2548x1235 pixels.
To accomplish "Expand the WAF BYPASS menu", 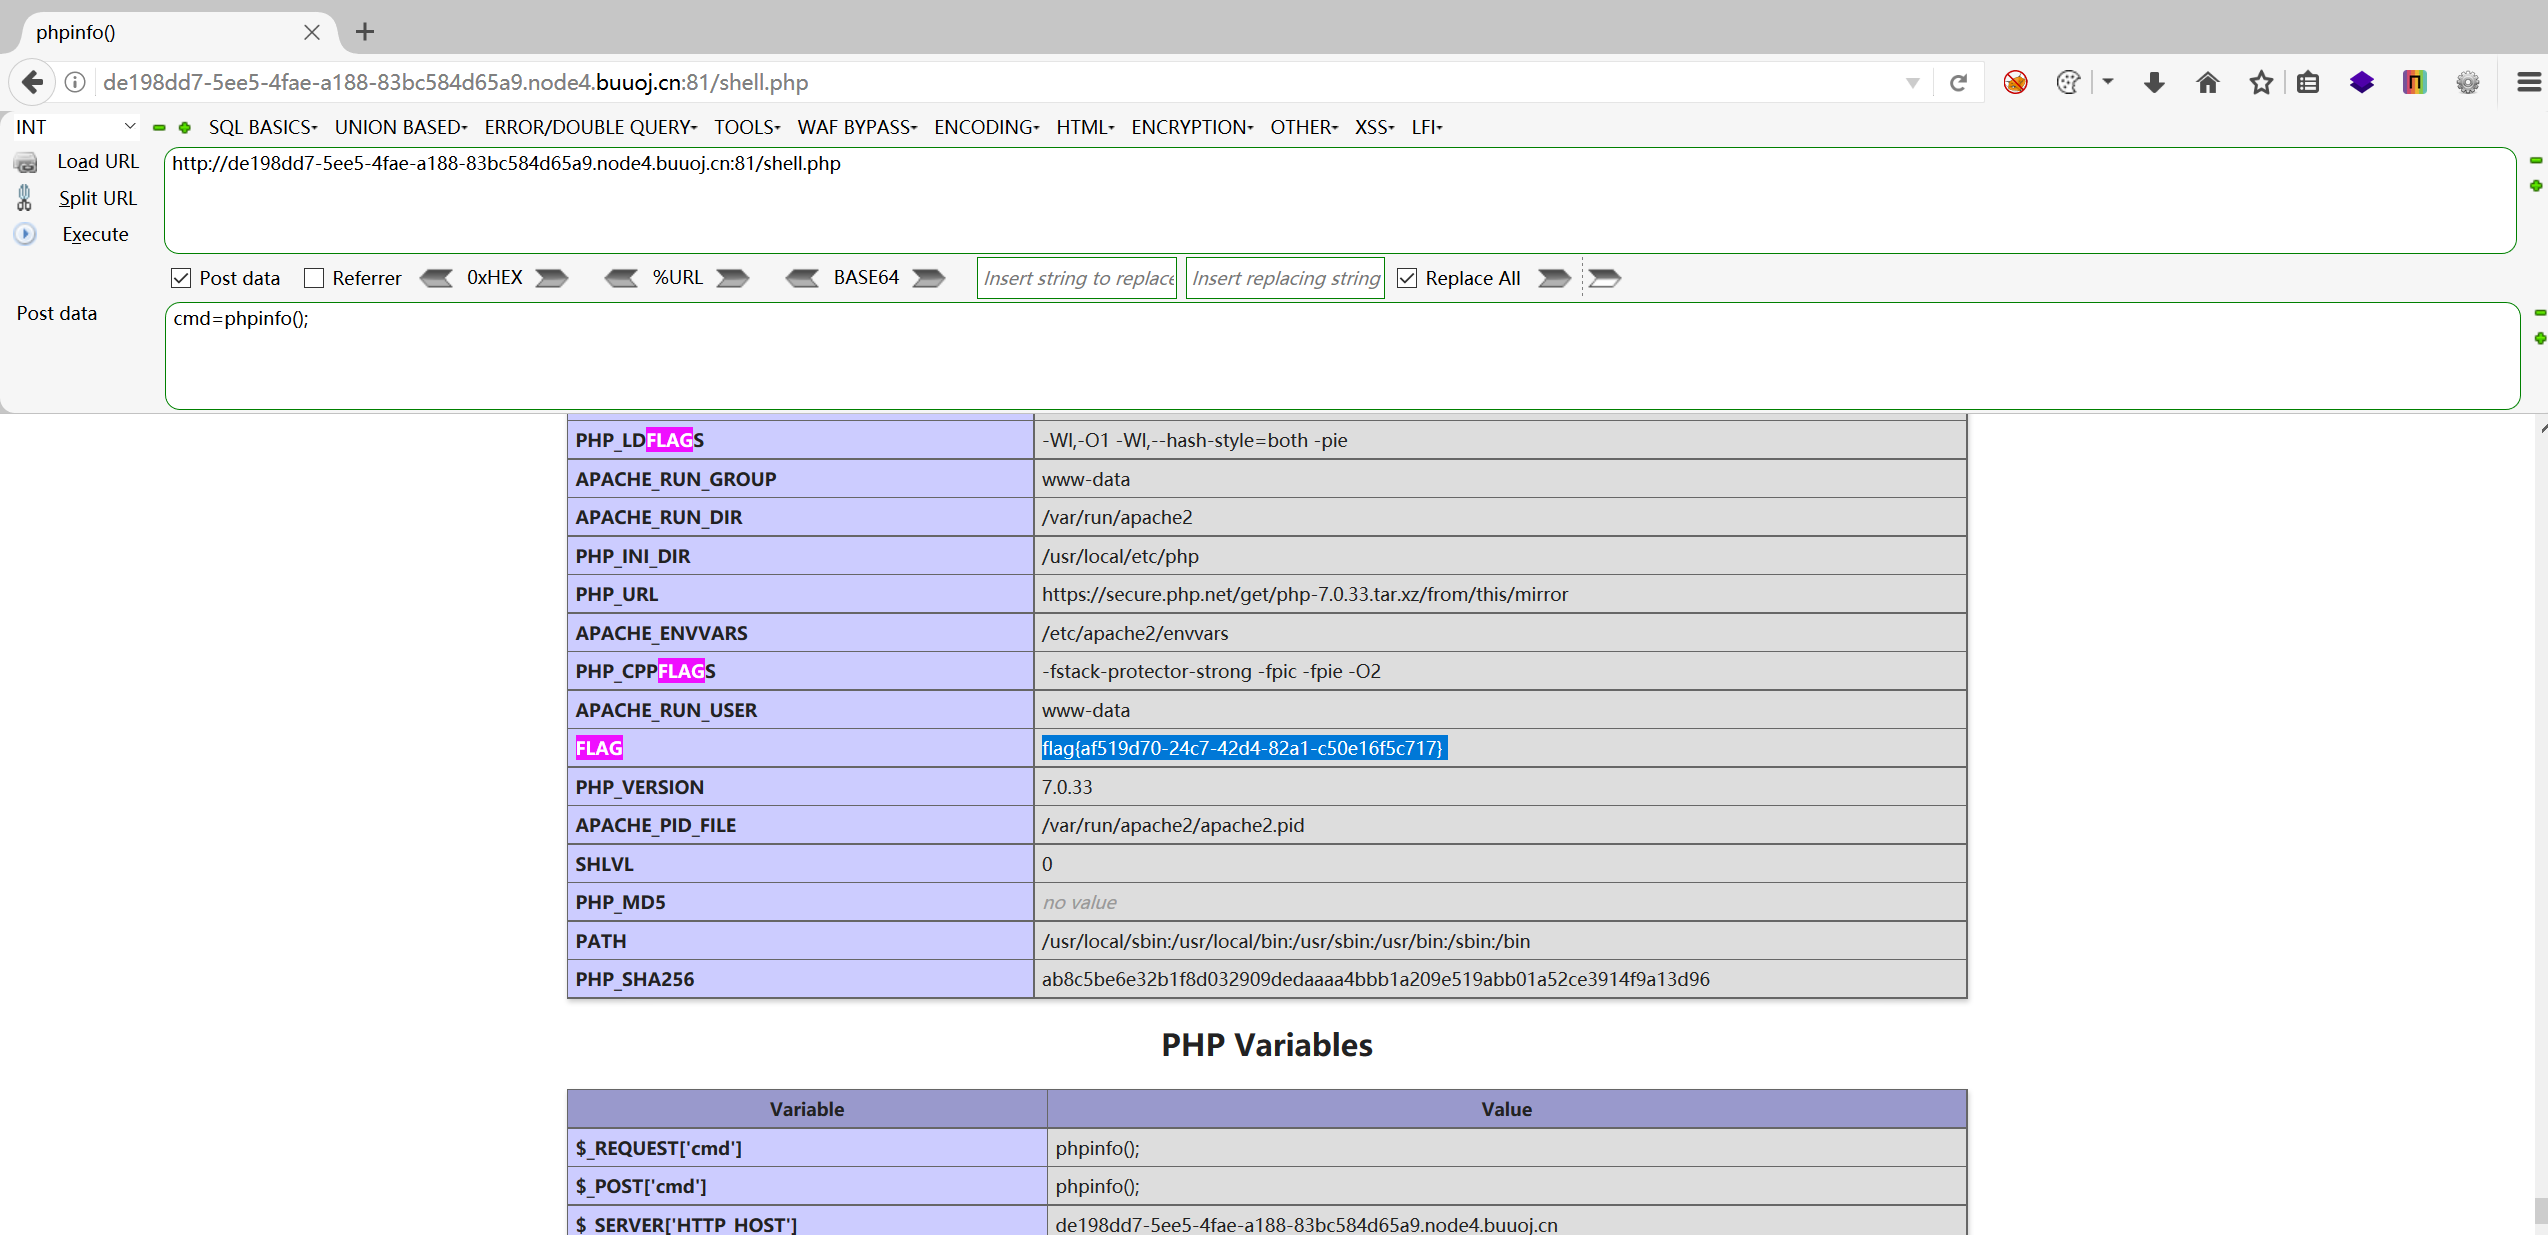I will pyautogui.click(x=857, y=127).
